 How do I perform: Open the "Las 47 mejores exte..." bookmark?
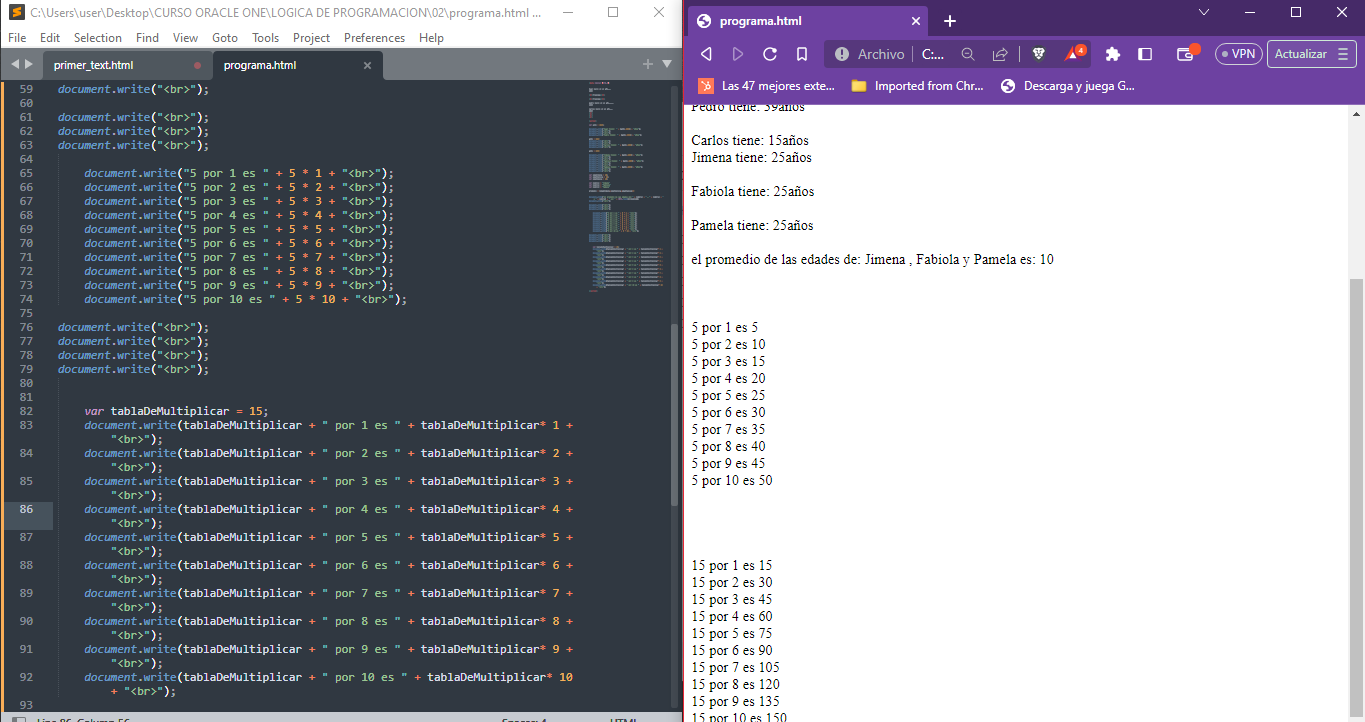767,86
